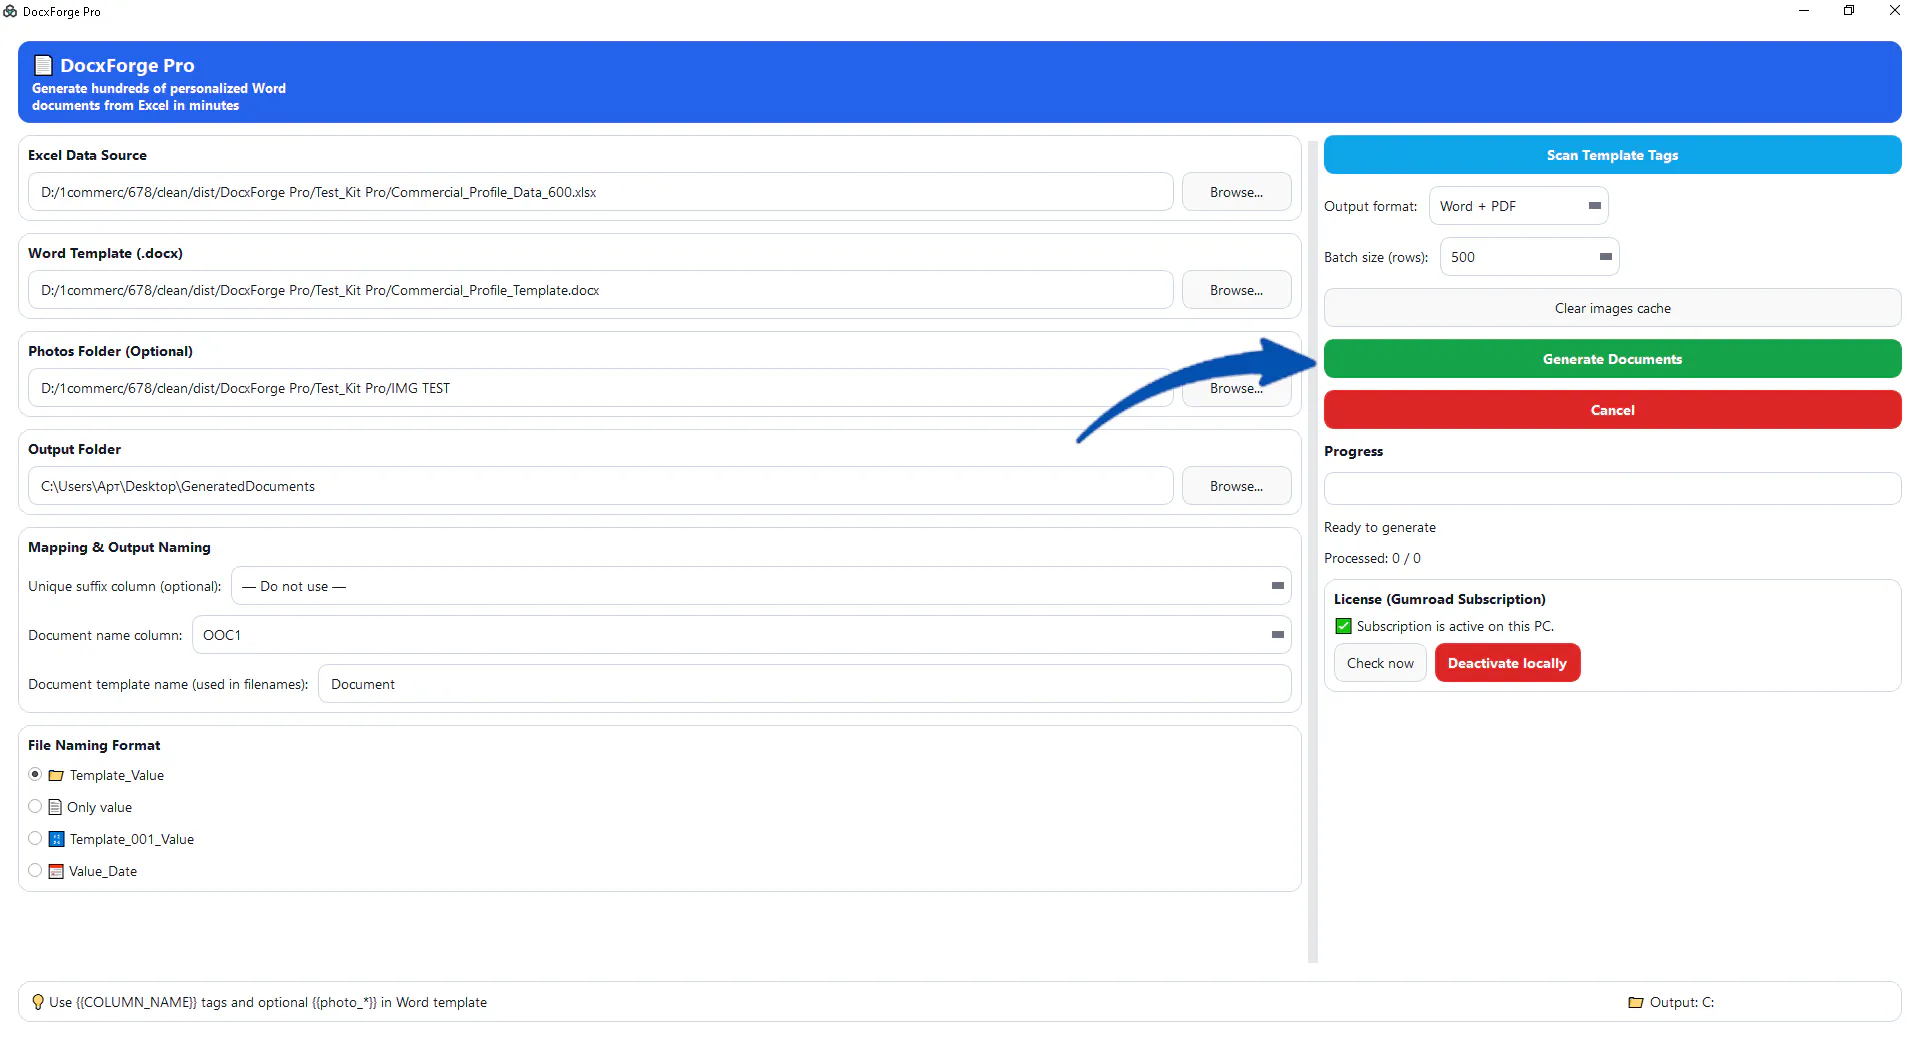Image resolution: width=1920 pixels, height=1040 pixels.
Task: Browse for the Excel Data Source file
Action: [1236, 192]
